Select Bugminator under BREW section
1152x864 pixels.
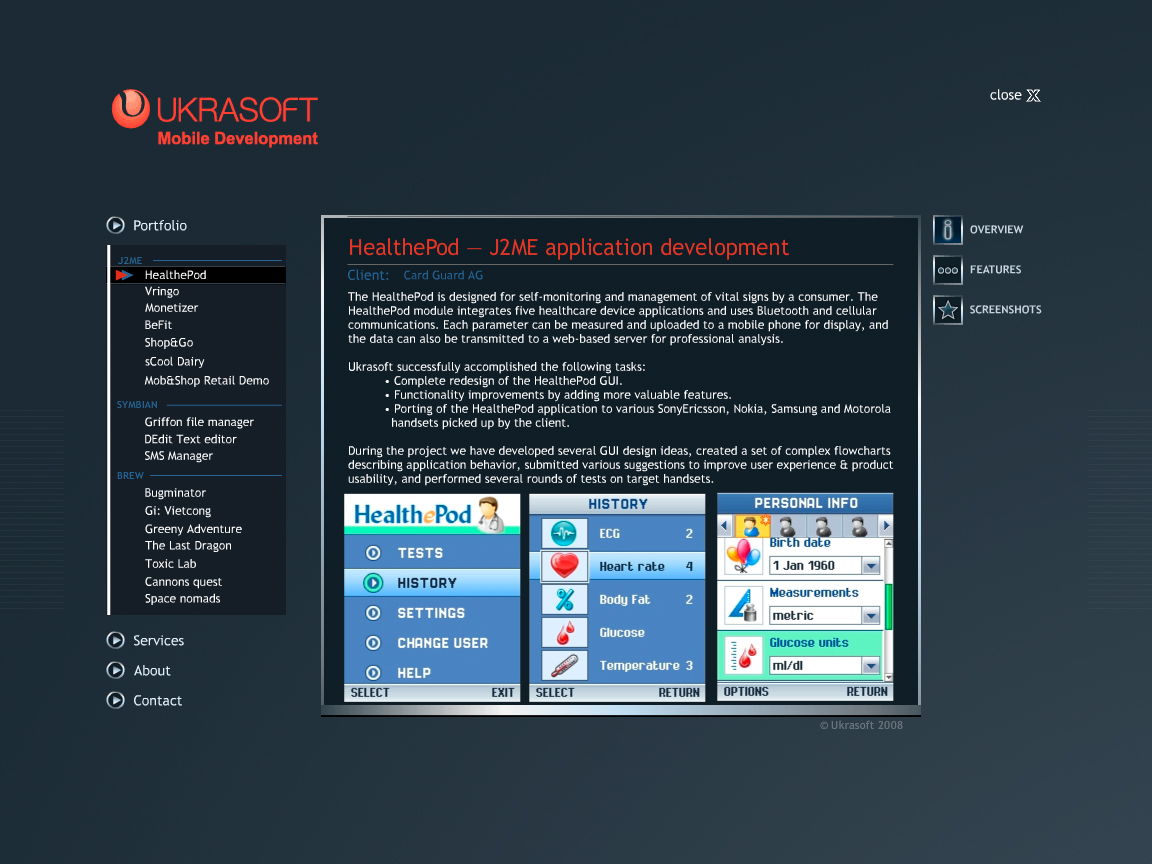175,493
